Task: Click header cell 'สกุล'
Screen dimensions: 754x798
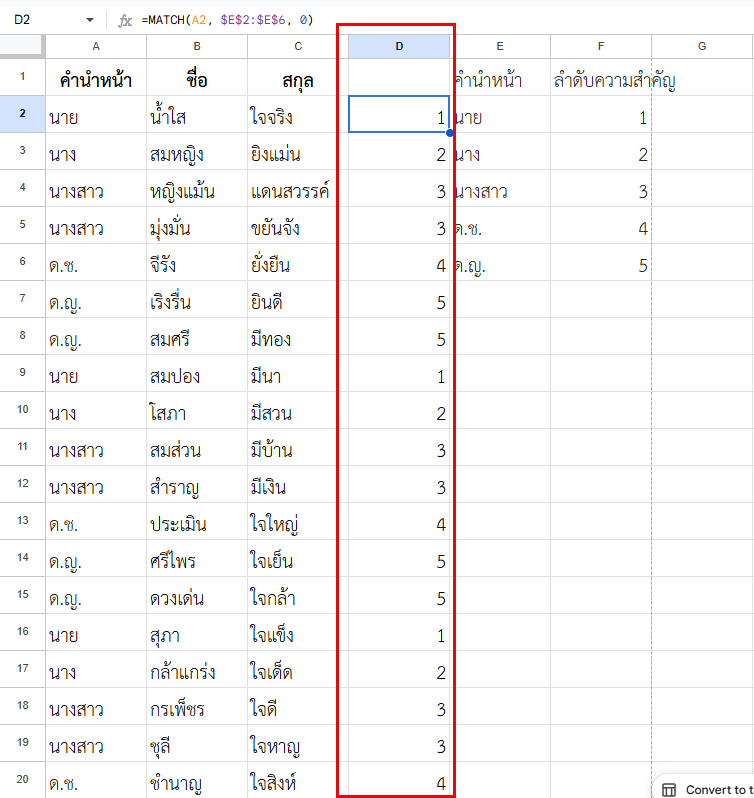Action: (x=298, y=77)
